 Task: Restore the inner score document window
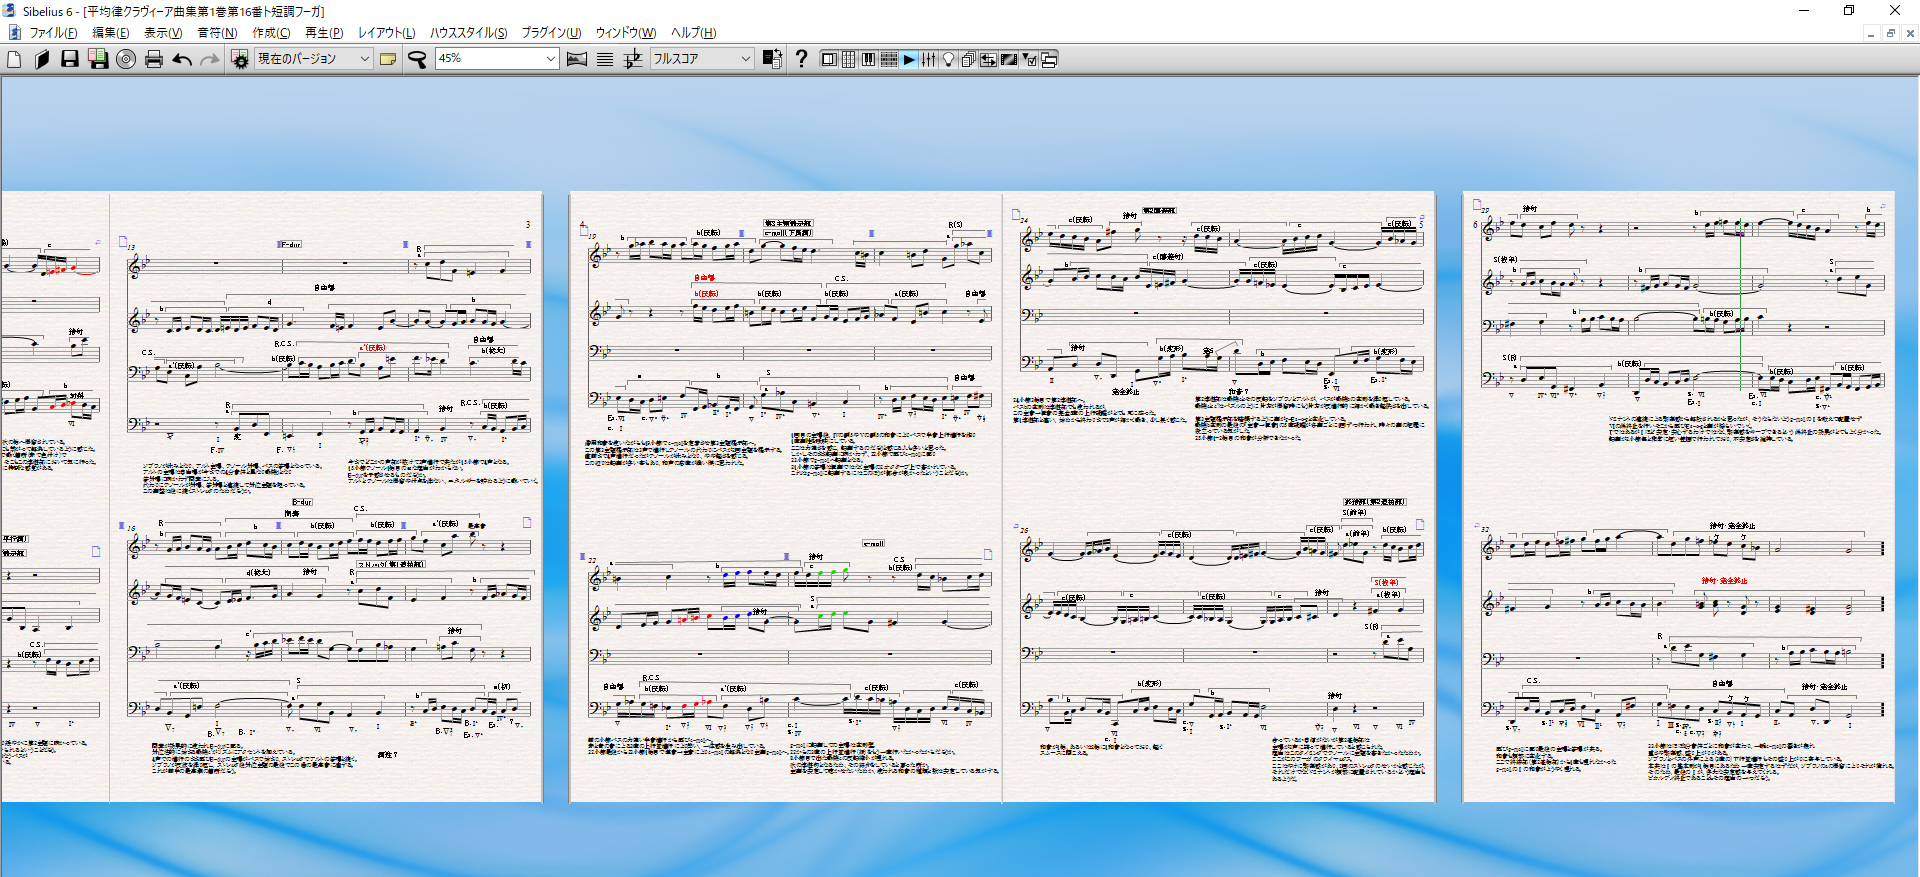point(1890,33)
